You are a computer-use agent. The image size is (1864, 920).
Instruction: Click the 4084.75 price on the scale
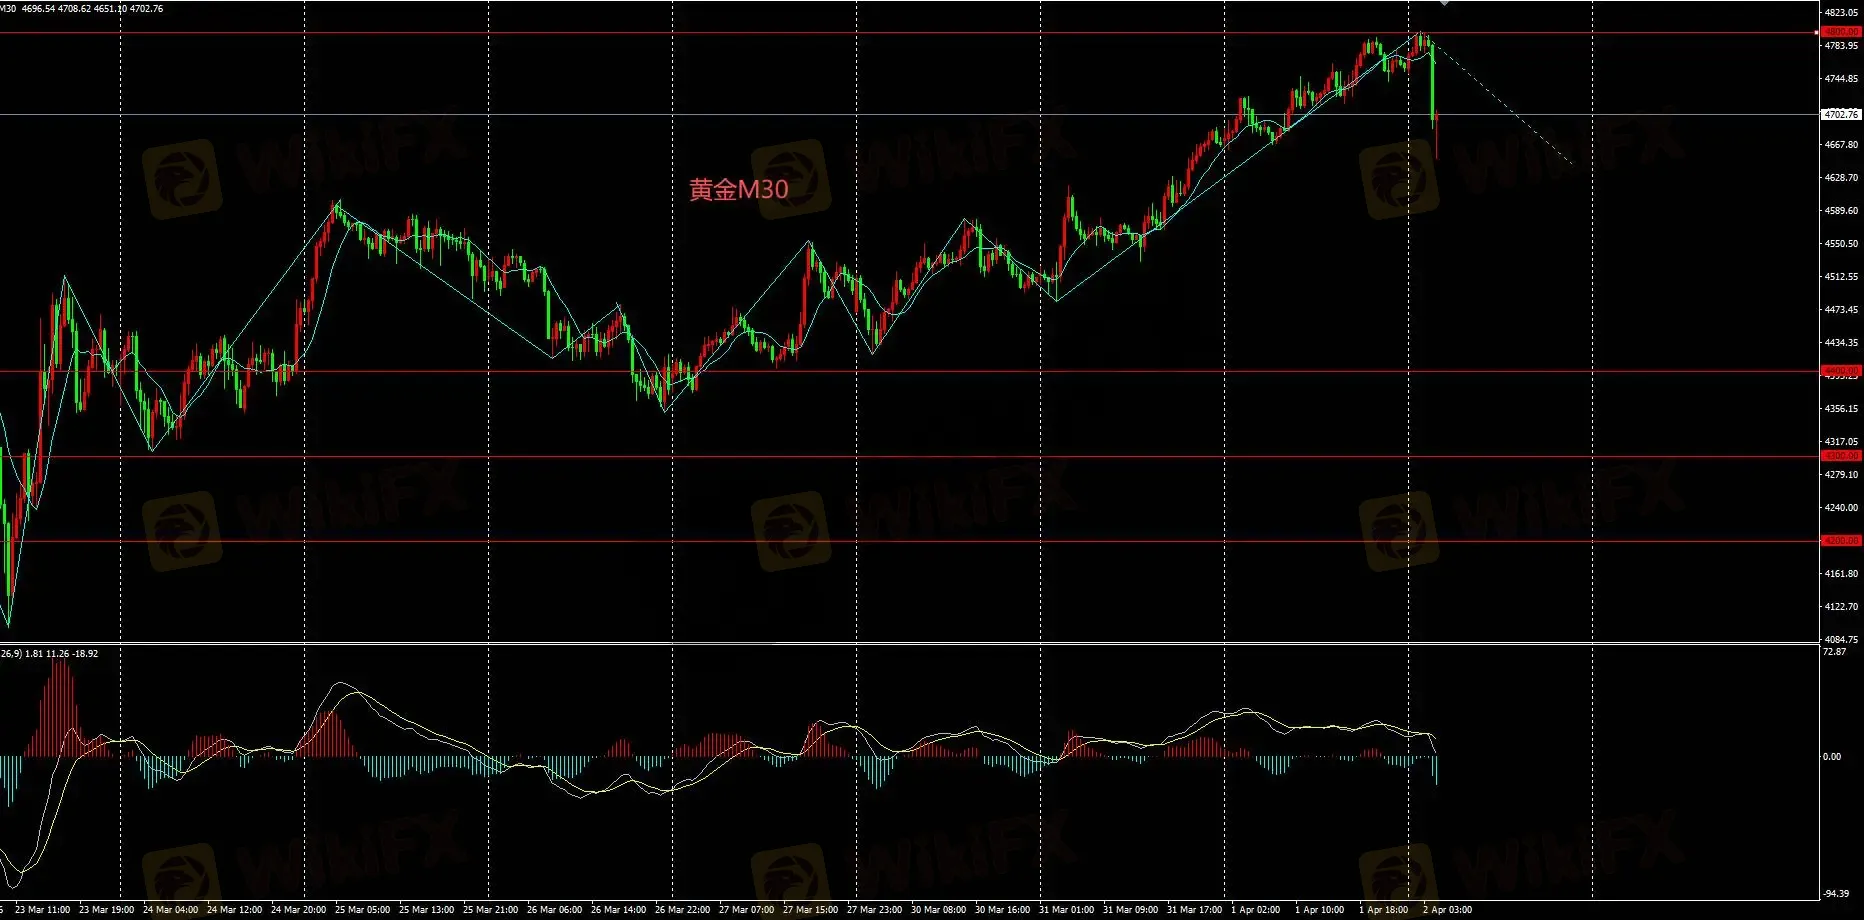click(1841, 639)
